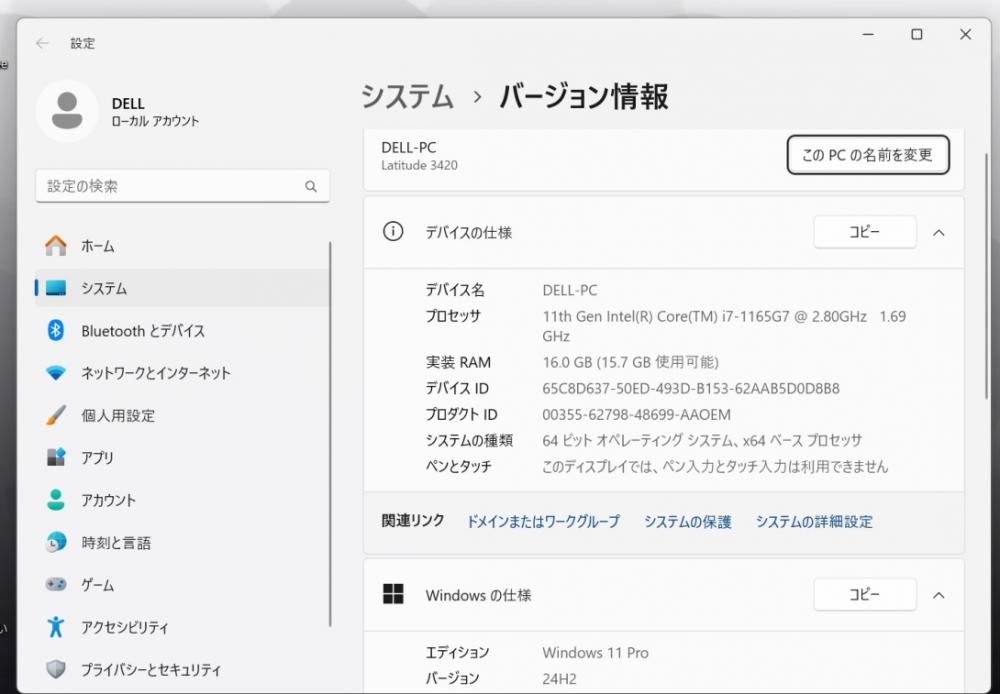Open プライバシーとセキュリティ settings page
The height and width of the screenshot is (694, 1000).
pyautogui.click(x=182, y=669)
